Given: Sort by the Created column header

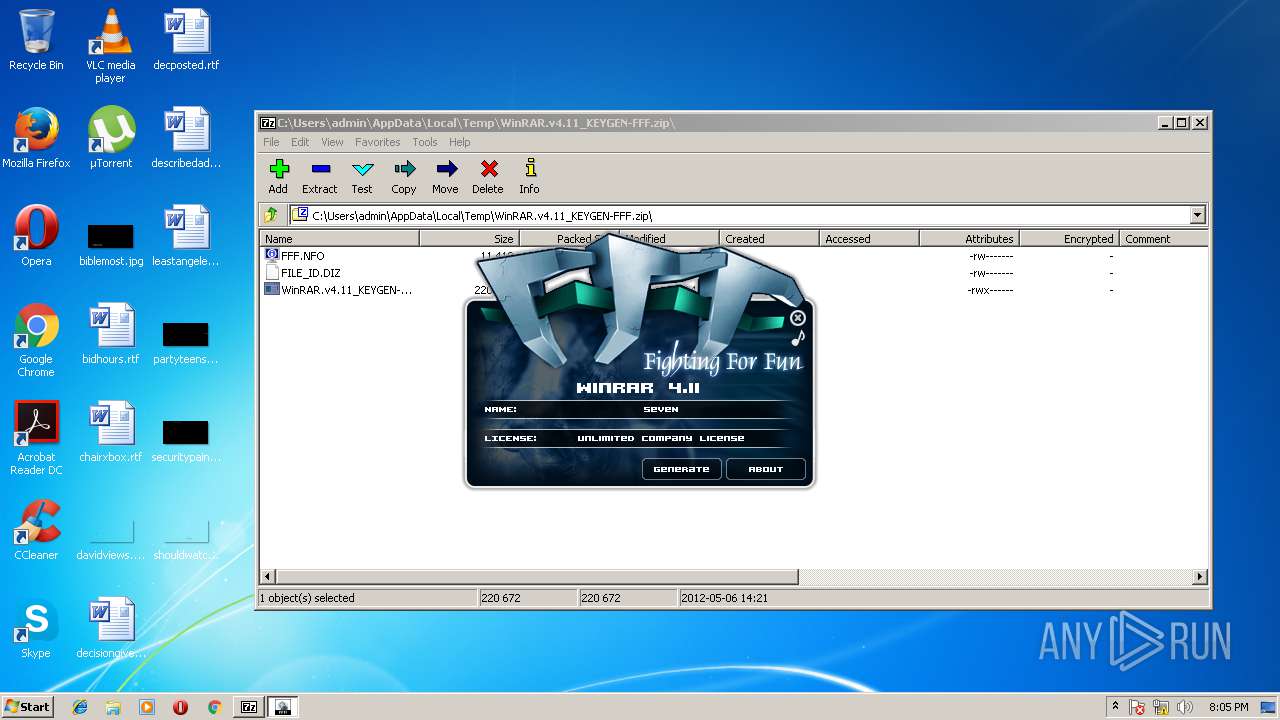Looking at the screenshot, I should point(769,239).
